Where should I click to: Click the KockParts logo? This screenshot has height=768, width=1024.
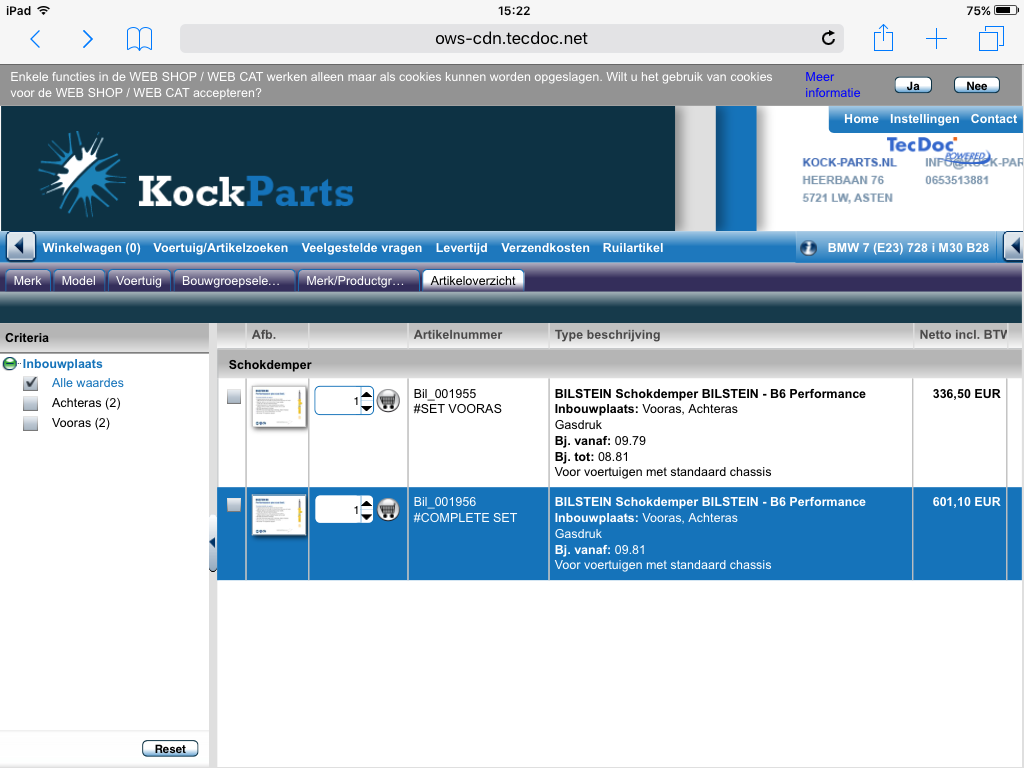click(x=196, y=173)
